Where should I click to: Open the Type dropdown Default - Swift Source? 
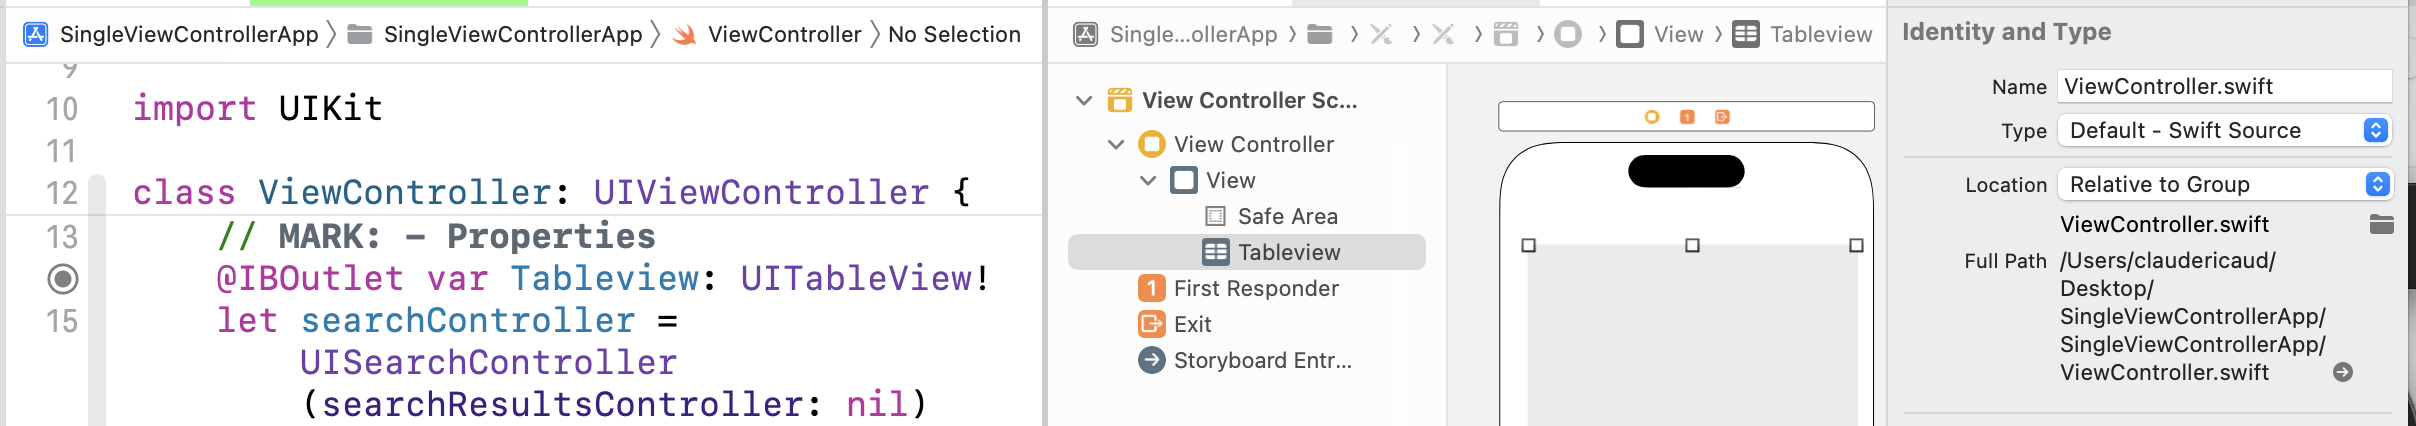(2224, 130)
